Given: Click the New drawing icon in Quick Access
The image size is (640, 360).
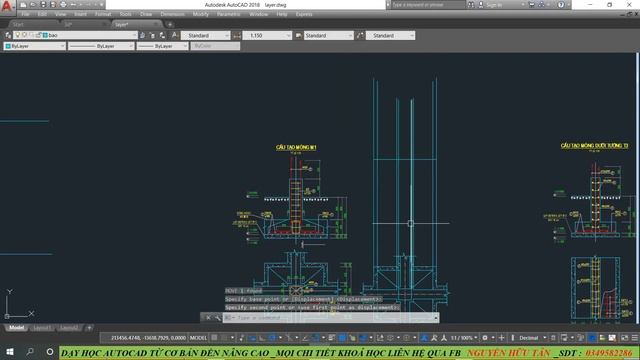Looking at the screenshot, I should (x=23, y=5).
